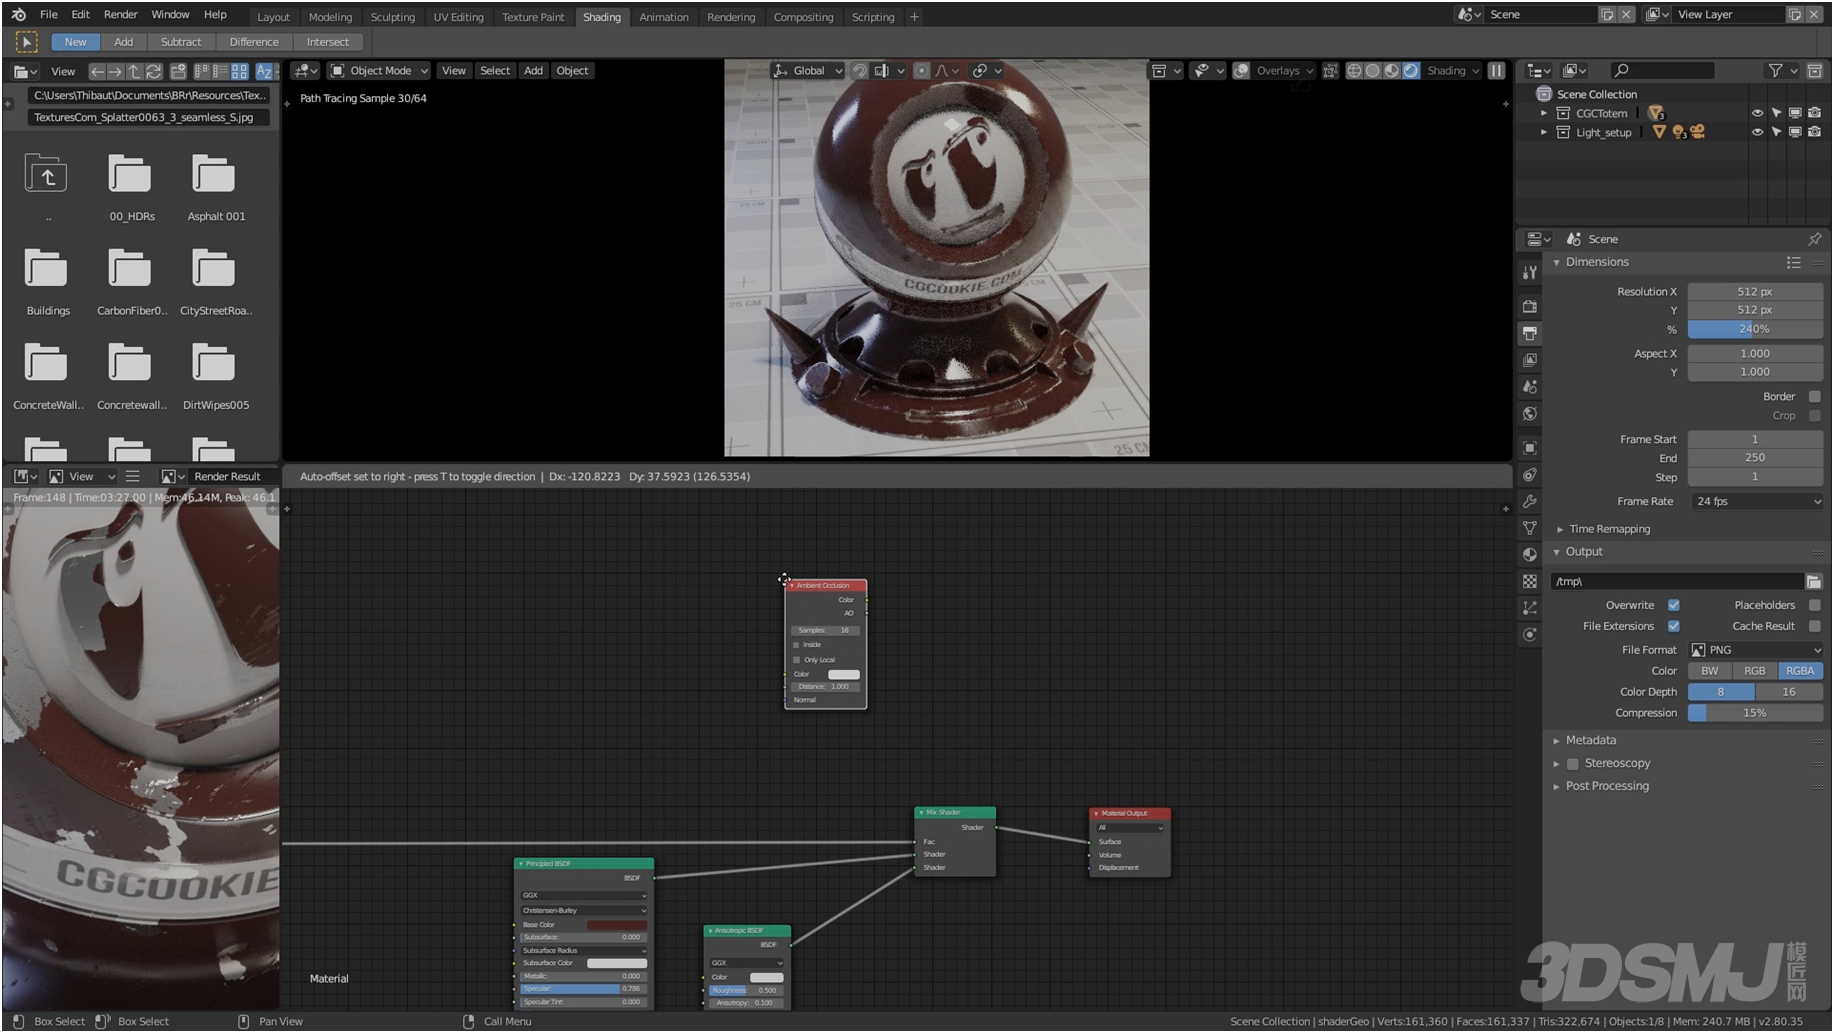Open the Modifiers properties tab wrench icon
Image resolution: width=1834 pixels, height=1033 pixels.
[x=1530, y=502]
